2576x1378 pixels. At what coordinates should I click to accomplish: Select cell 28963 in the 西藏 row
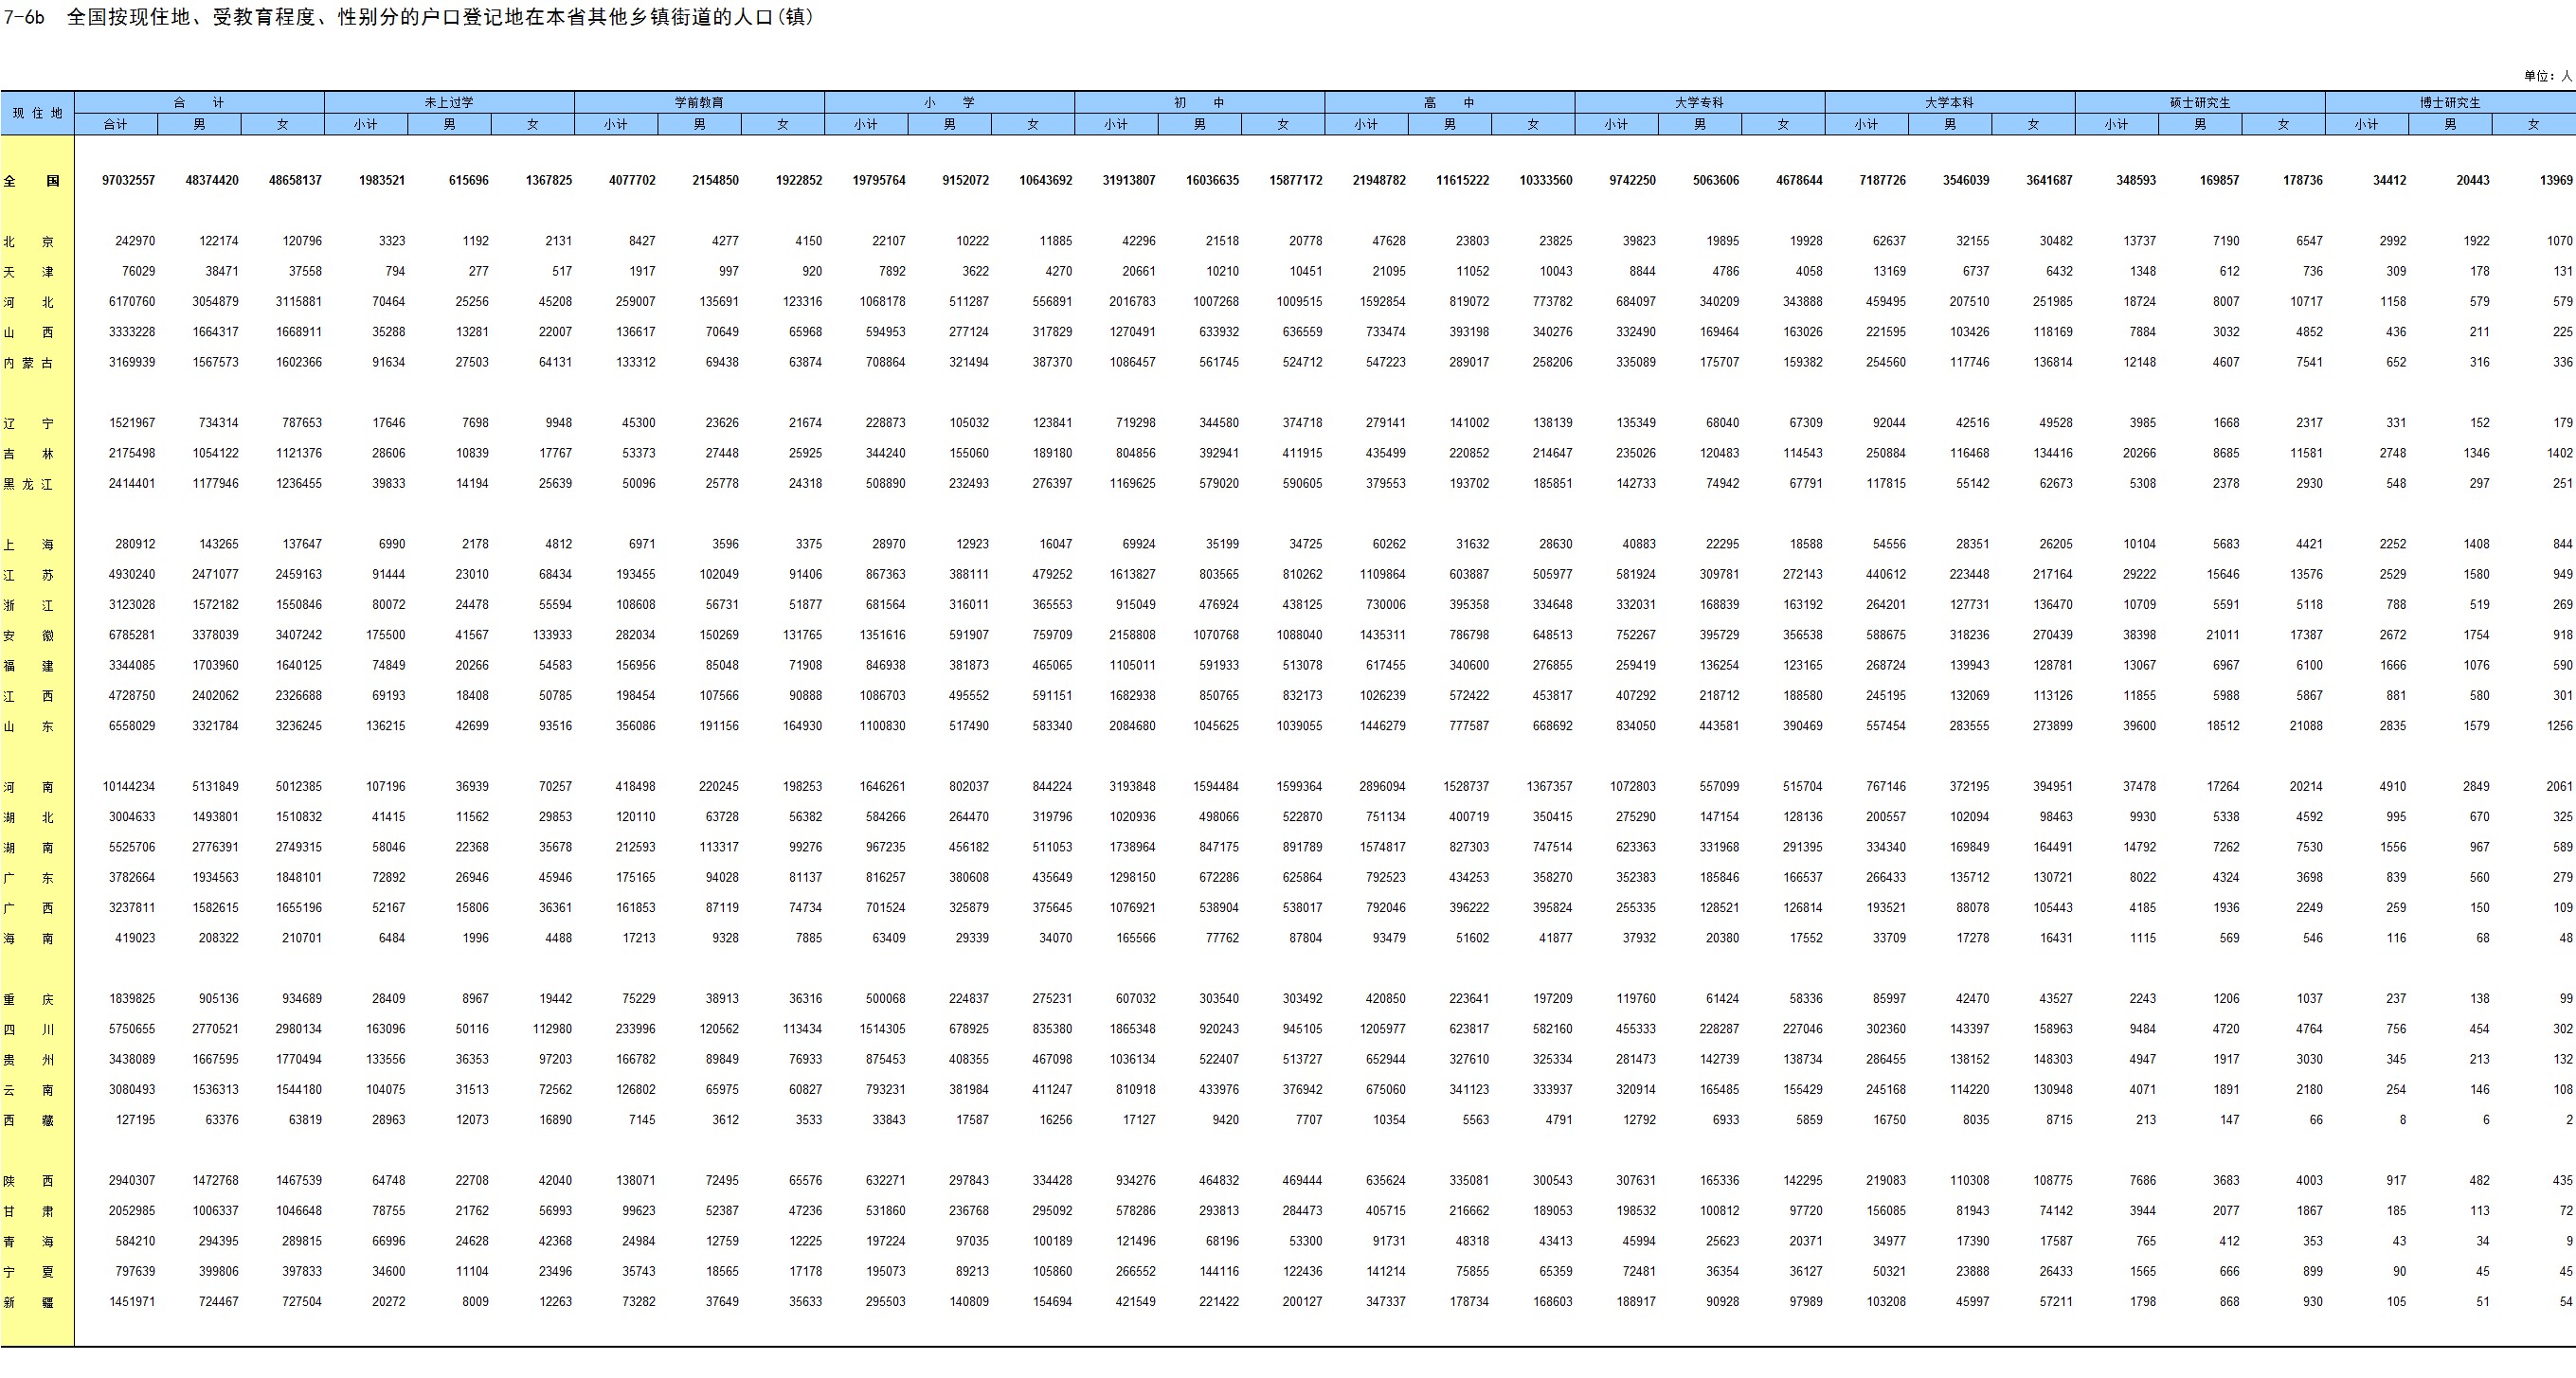point(388,1120)
